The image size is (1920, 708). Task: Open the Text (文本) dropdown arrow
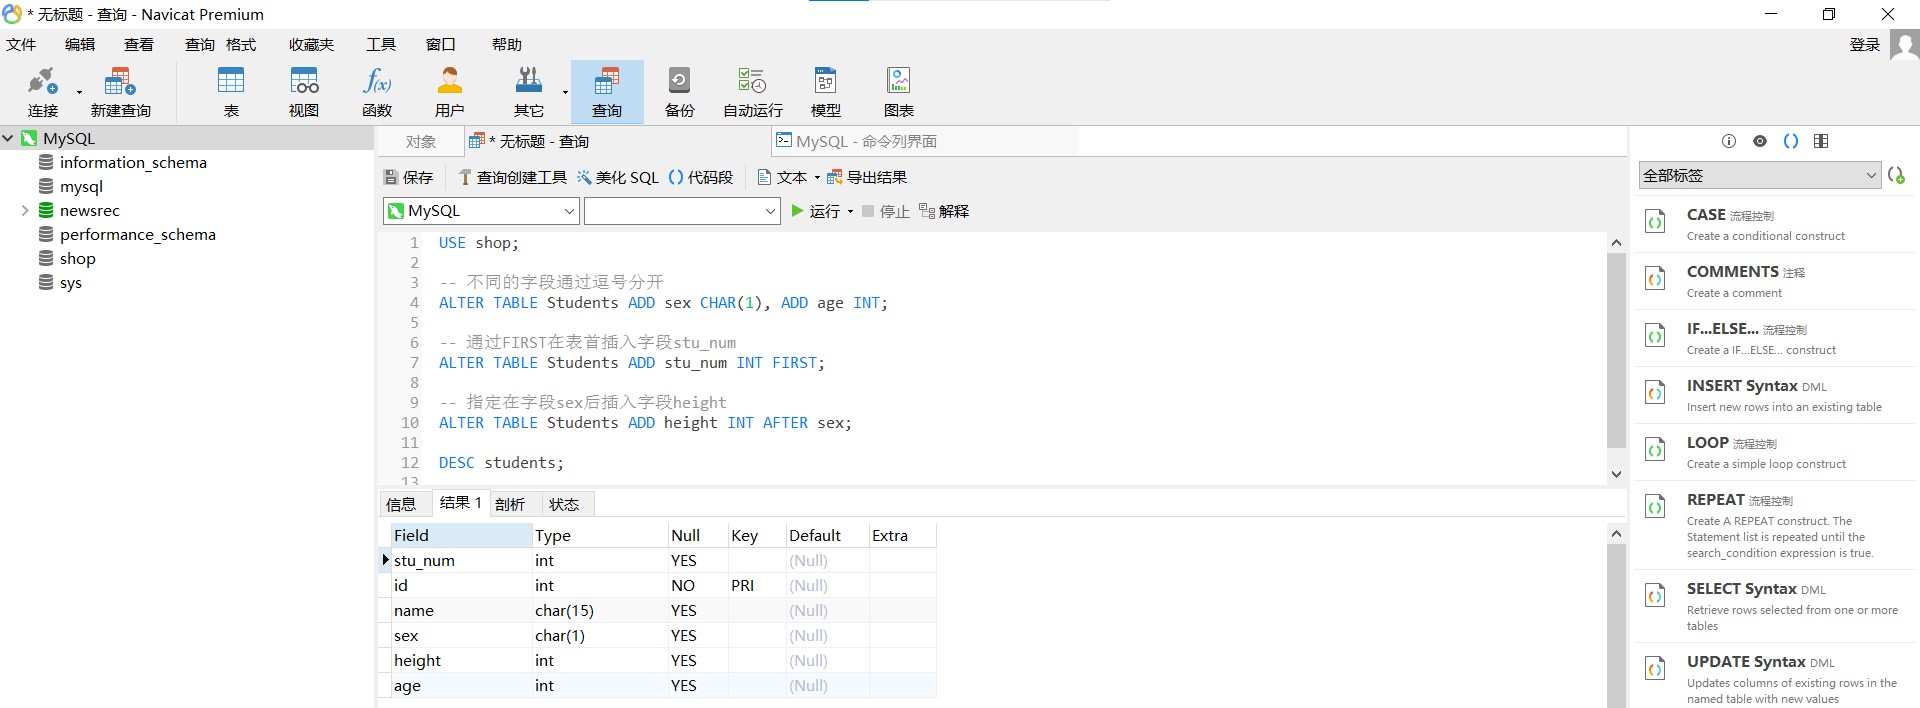click(817, 178)
